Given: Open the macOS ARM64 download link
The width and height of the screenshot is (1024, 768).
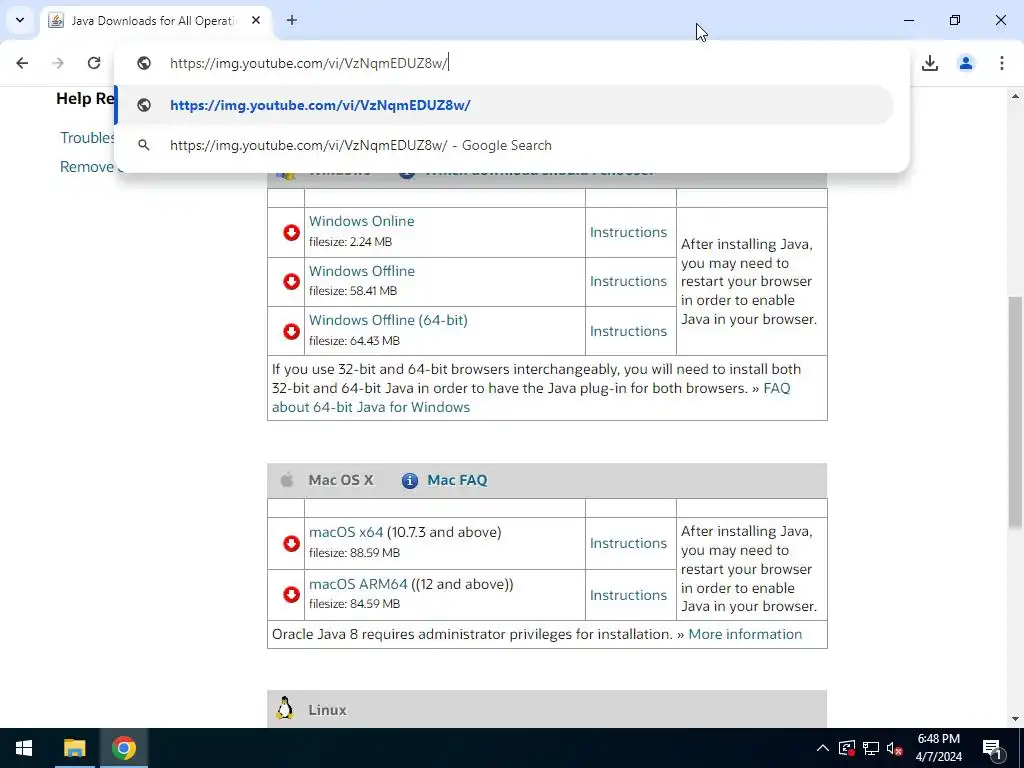Looking at the screenshot, I should pos(358,584).
